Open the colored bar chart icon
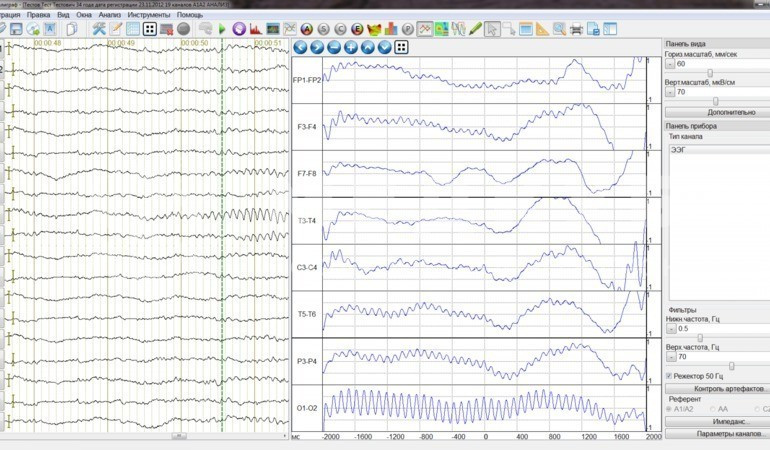Viewport: 770px width, 450px height. coord(391,29)
